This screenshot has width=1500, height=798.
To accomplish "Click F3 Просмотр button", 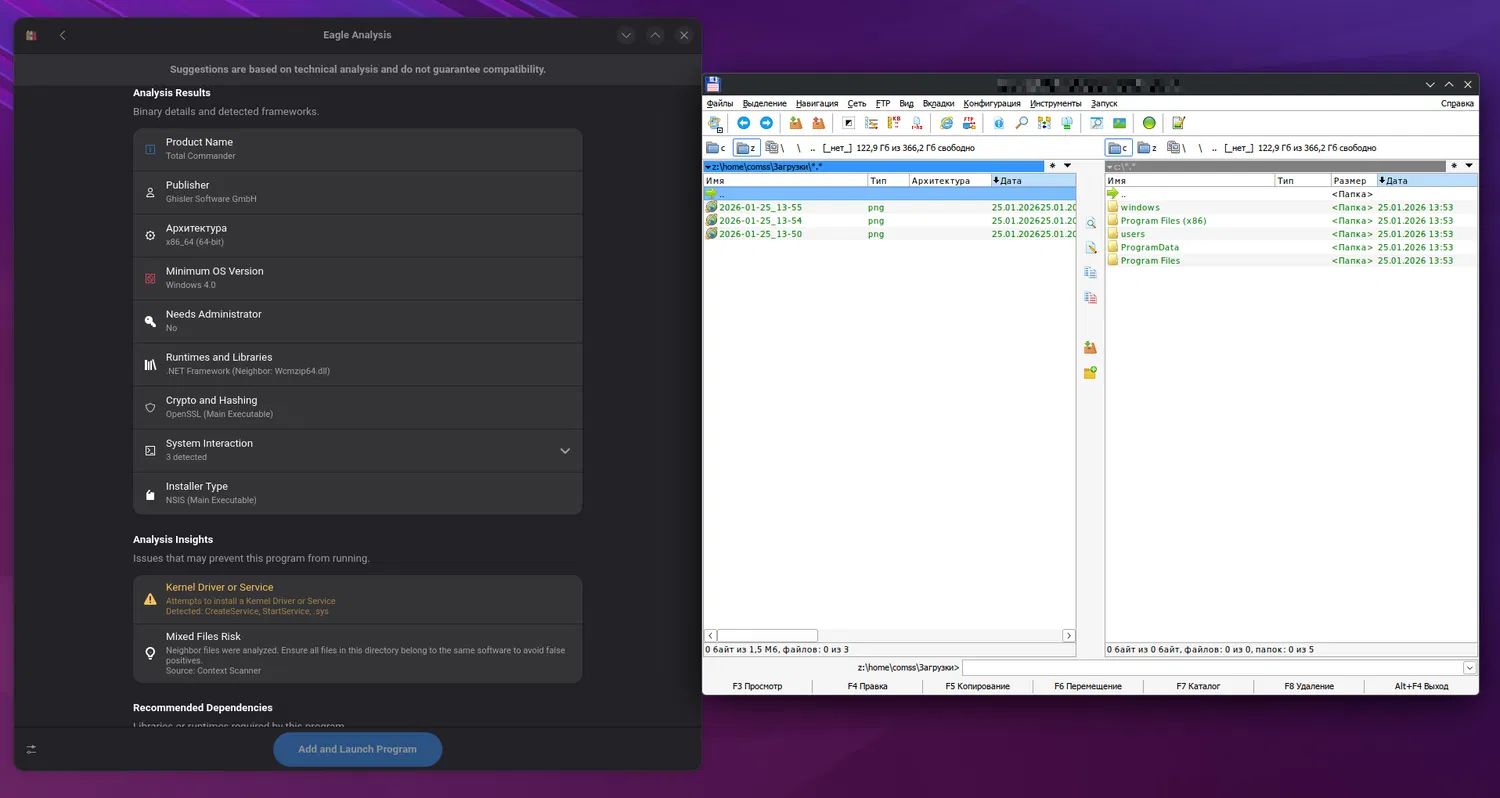I will tap(758, 686).
